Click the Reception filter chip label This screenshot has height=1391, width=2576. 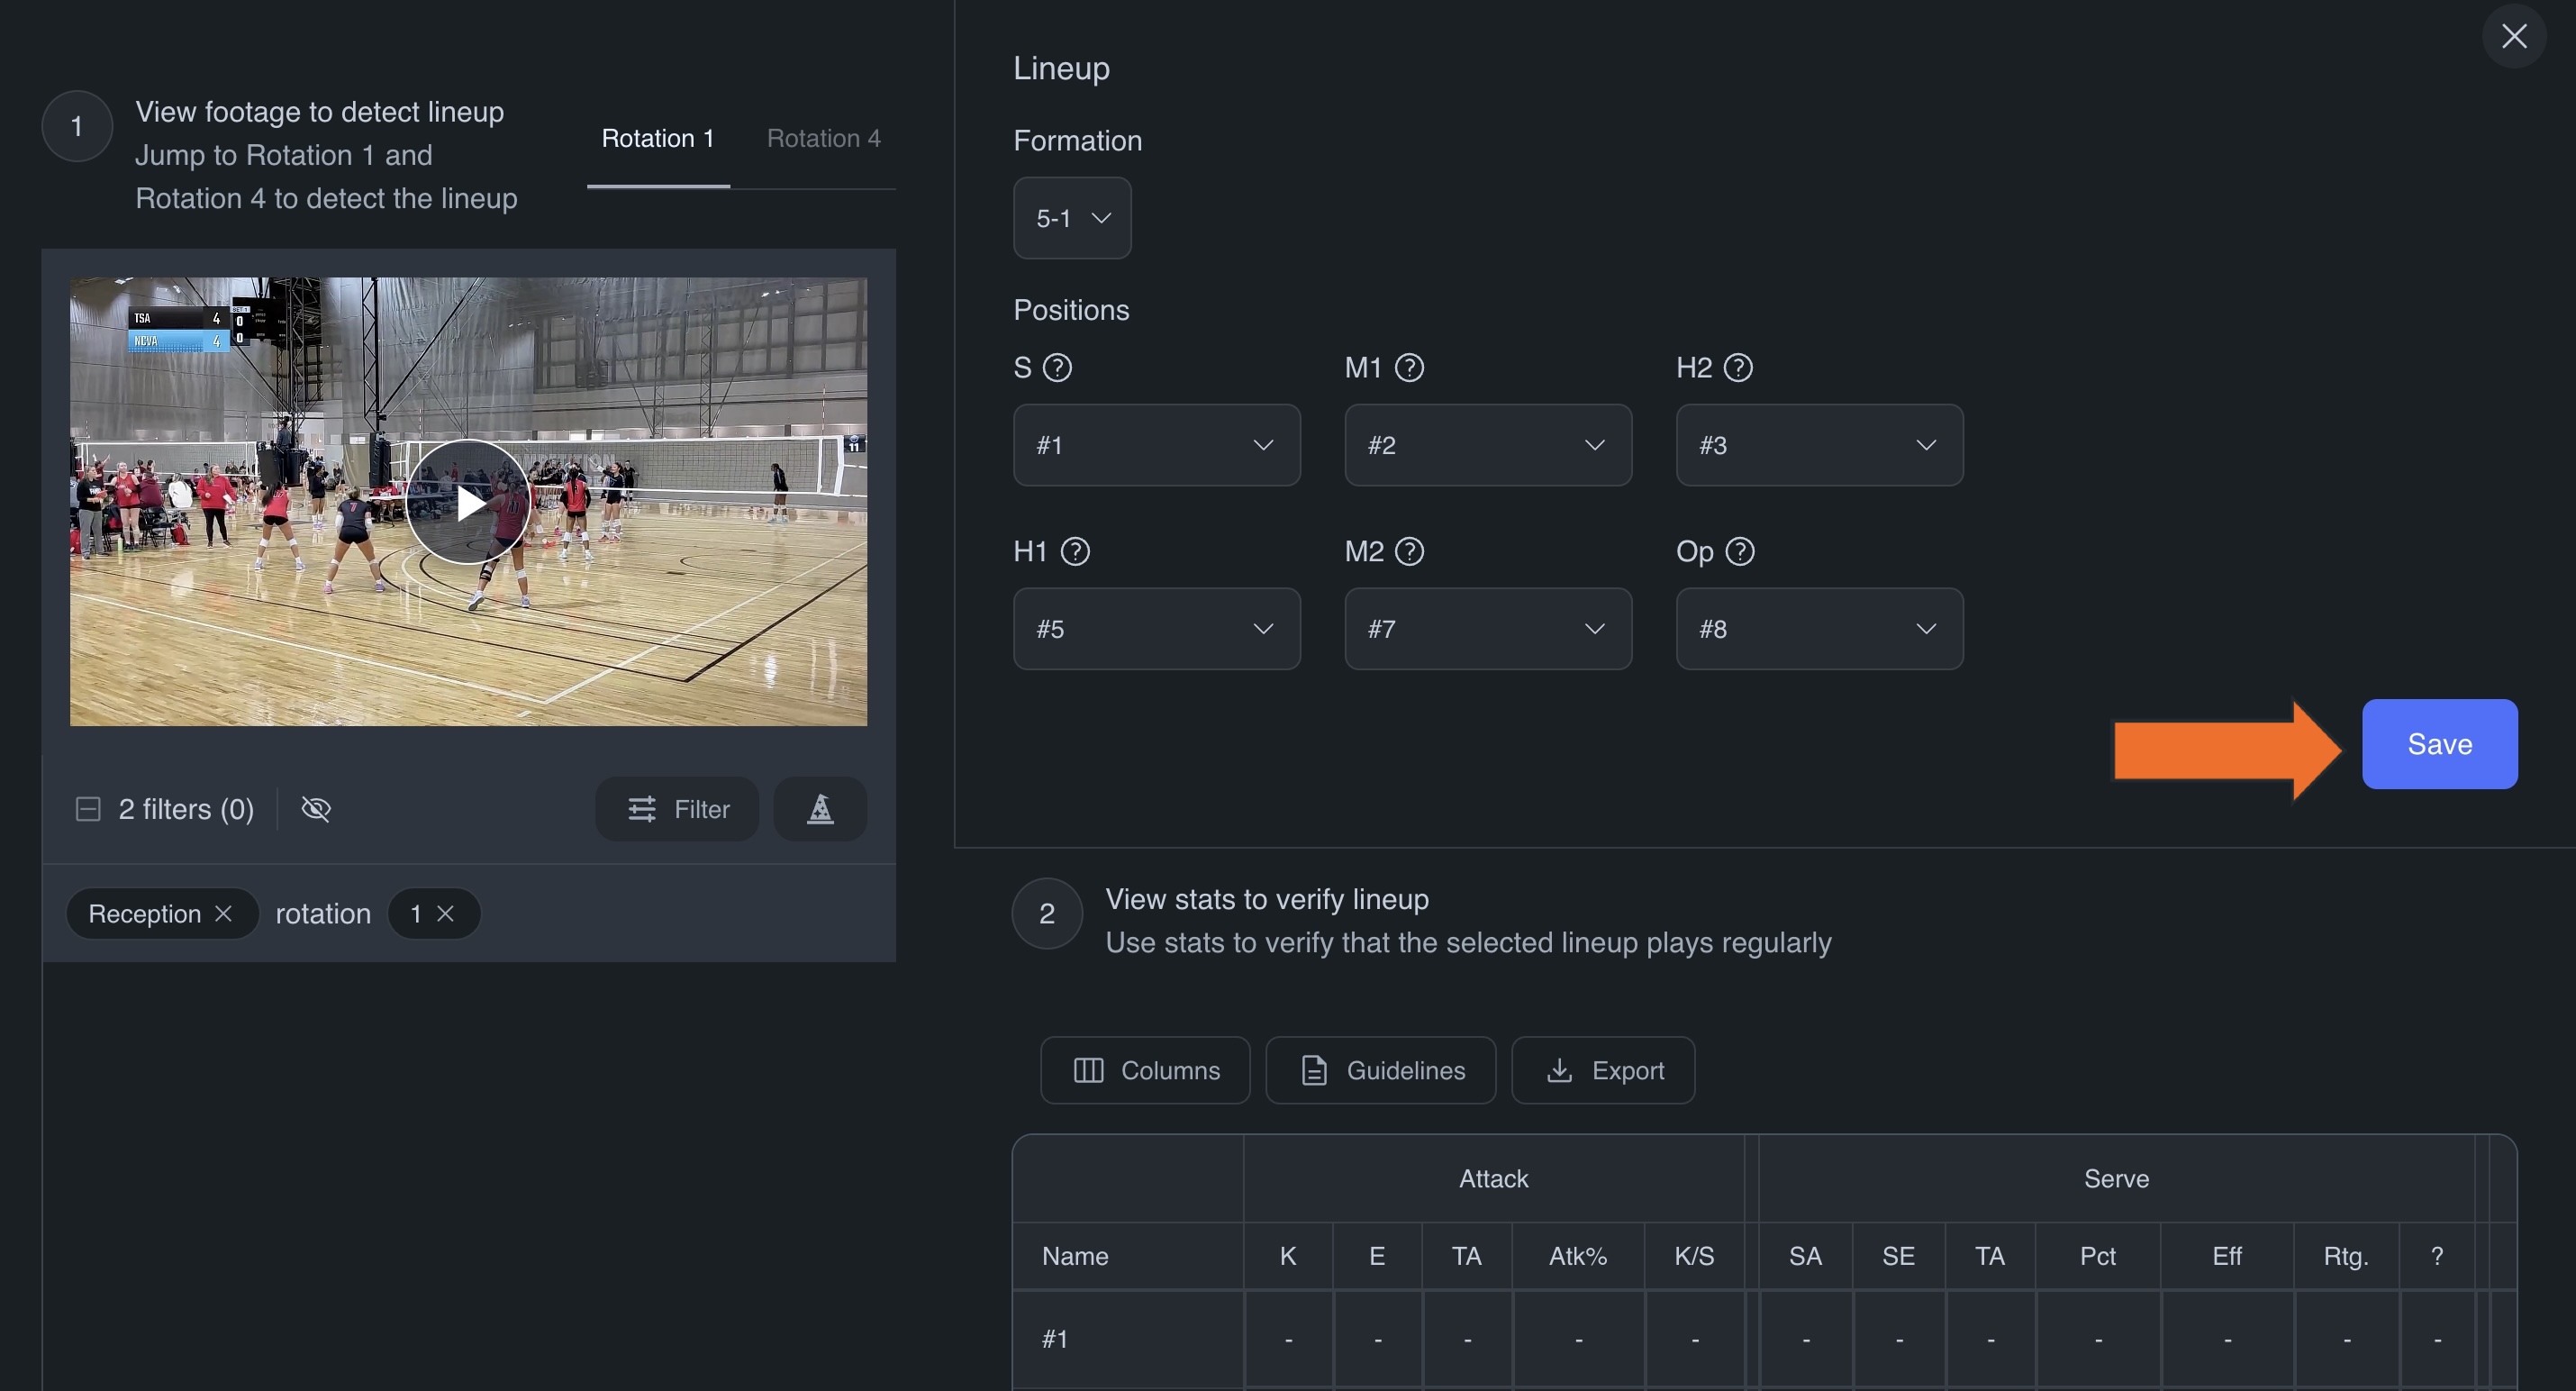pyautogui.click(x=144, y=914)
